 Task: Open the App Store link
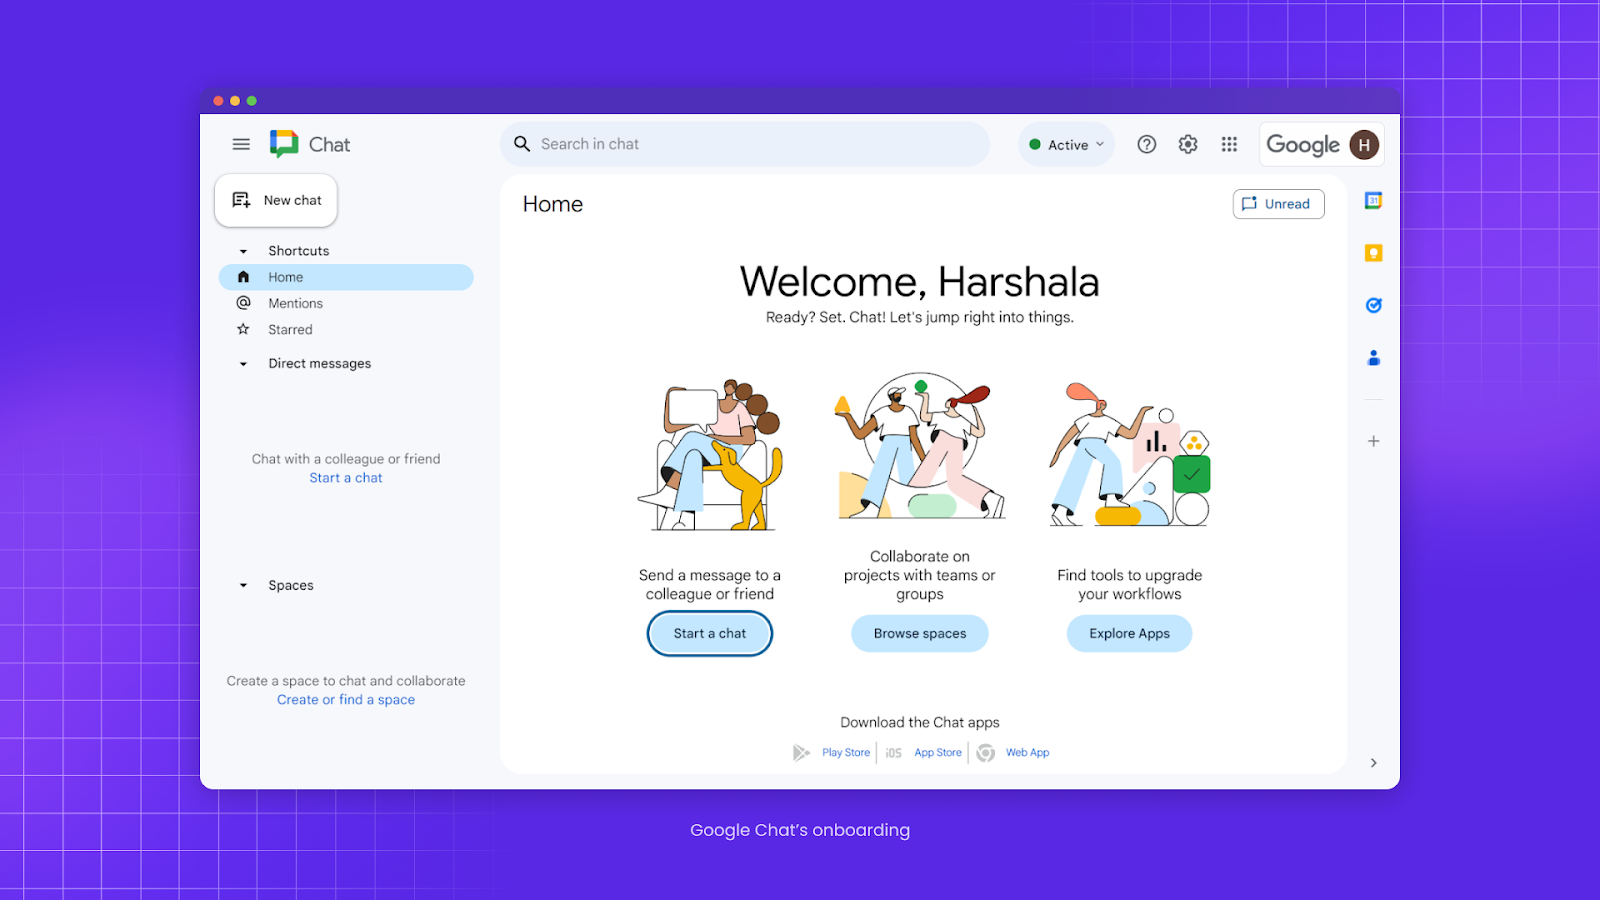click(938, 753)
